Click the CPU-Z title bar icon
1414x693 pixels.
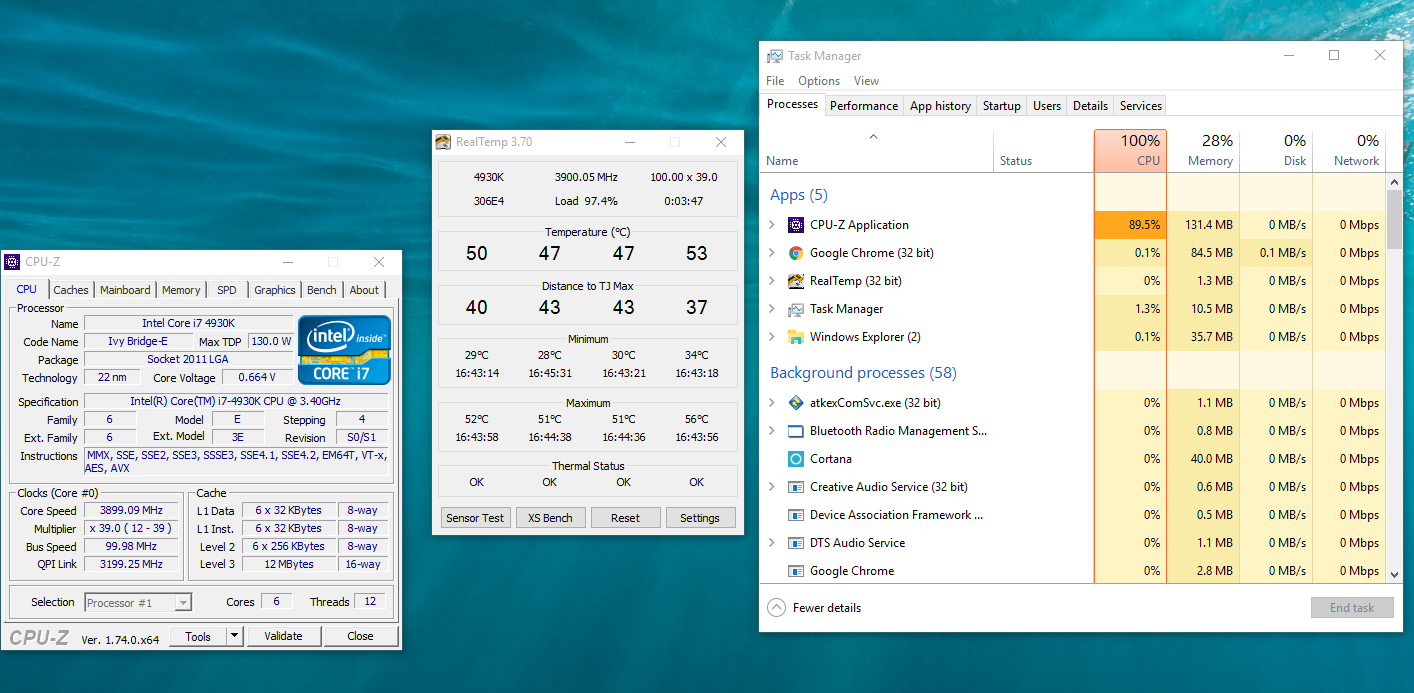tap(12, 262)
